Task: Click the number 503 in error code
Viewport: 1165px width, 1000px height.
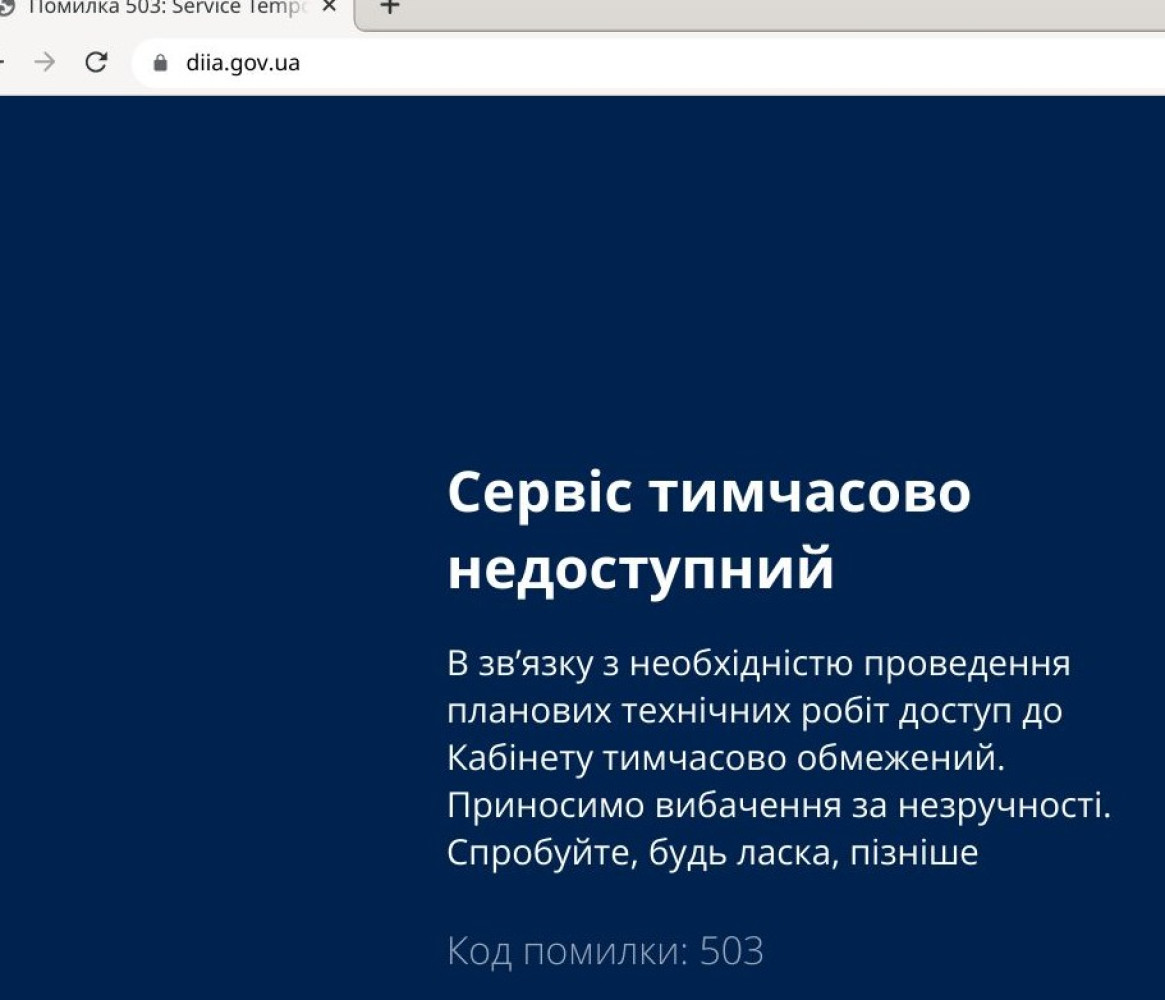Action: 731,951
